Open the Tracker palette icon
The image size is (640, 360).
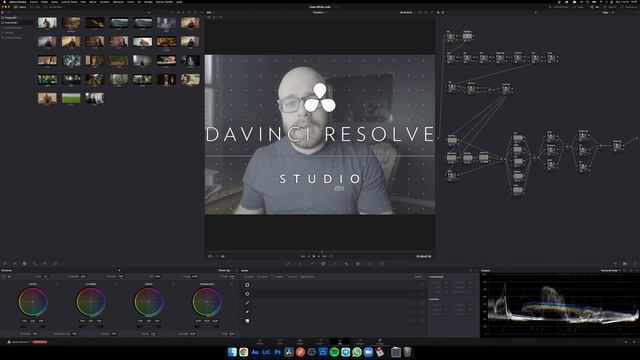pos(335,264)
